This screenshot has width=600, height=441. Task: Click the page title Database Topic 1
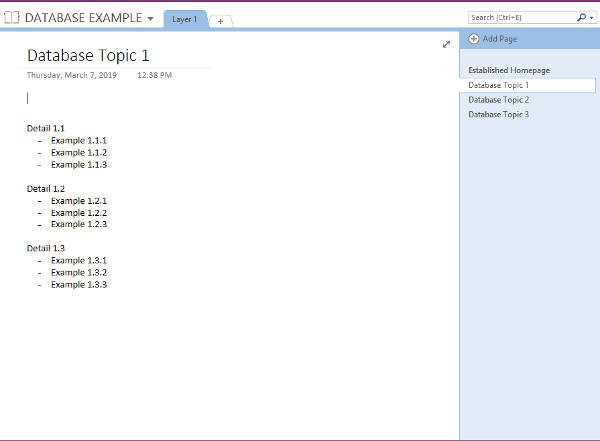point(88,55)
